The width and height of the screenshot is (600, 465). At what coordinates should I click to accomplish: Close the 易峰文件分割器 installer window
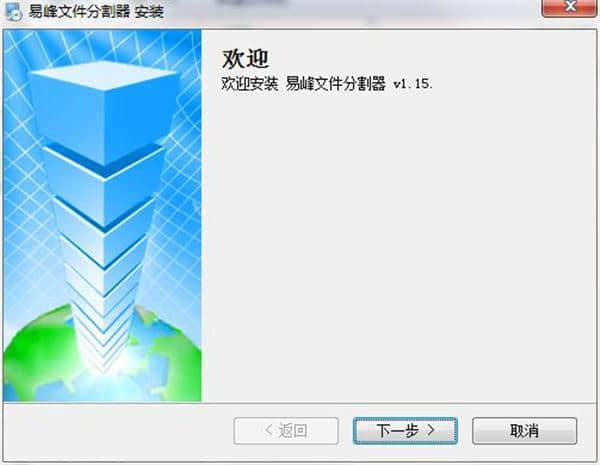click(x=569, y=8)
